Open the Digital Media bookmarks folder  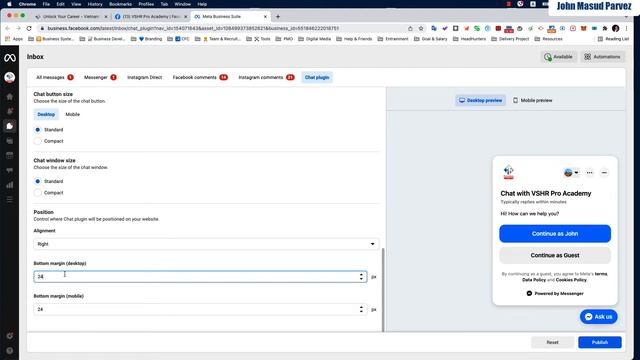coord(314,39)
